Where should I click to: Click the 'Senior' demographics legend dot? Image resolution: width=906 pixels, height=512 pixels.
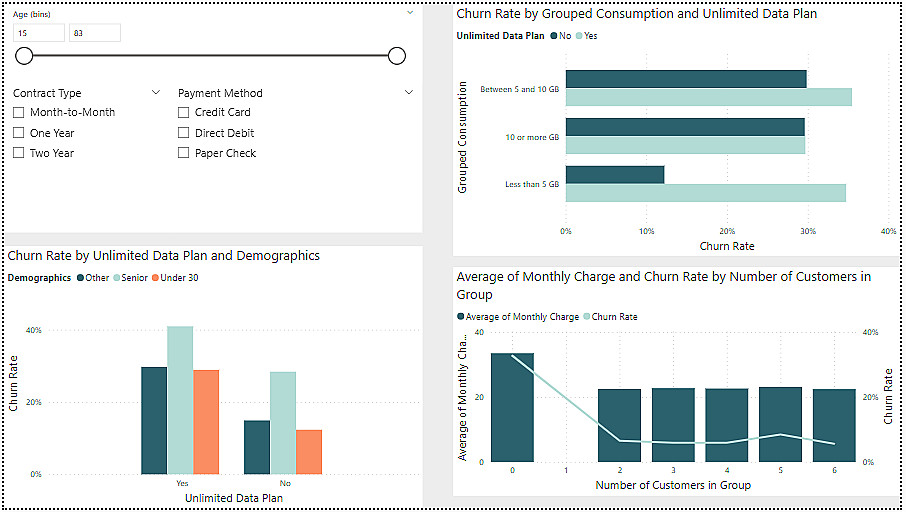pyautogui.click(x=117, y=278)
